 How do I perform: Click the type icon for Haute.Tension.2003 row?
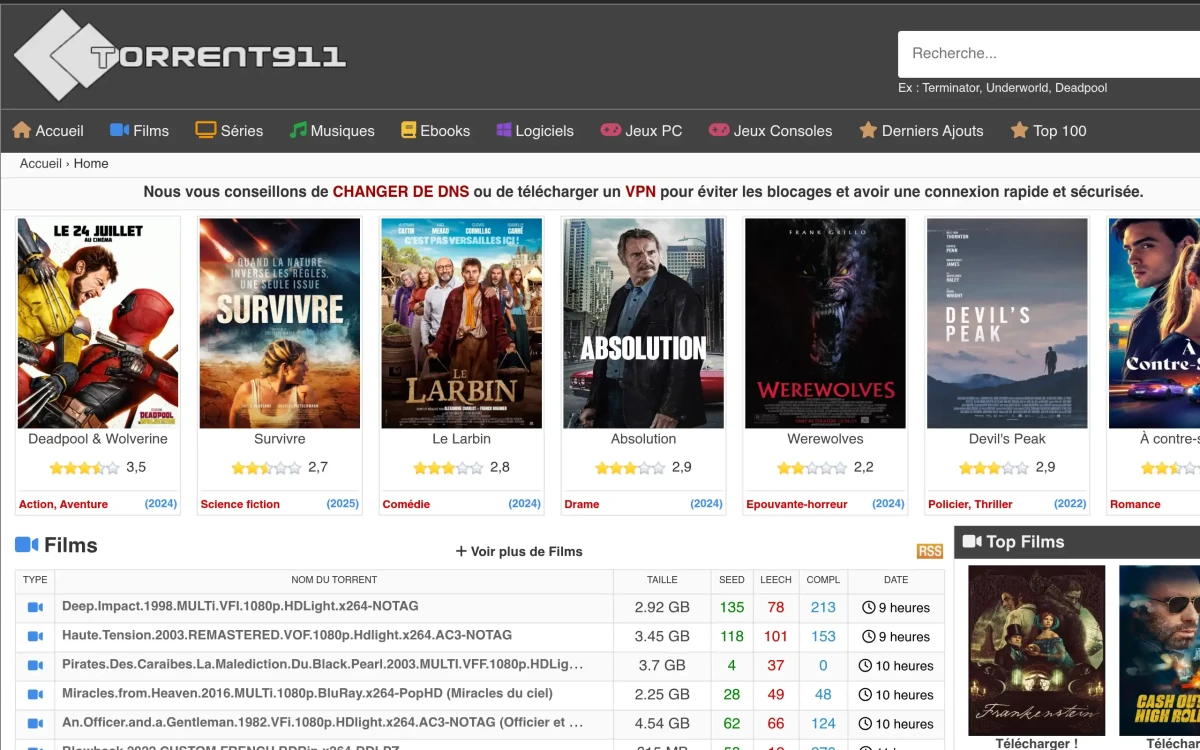click(35, 636)
